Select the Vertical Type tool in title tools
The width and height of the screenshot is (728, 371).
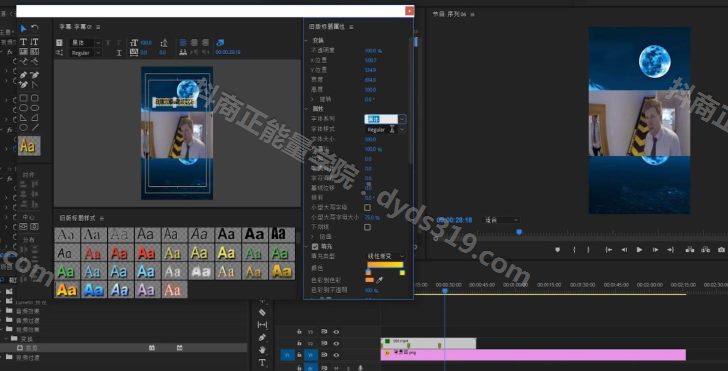35,42
